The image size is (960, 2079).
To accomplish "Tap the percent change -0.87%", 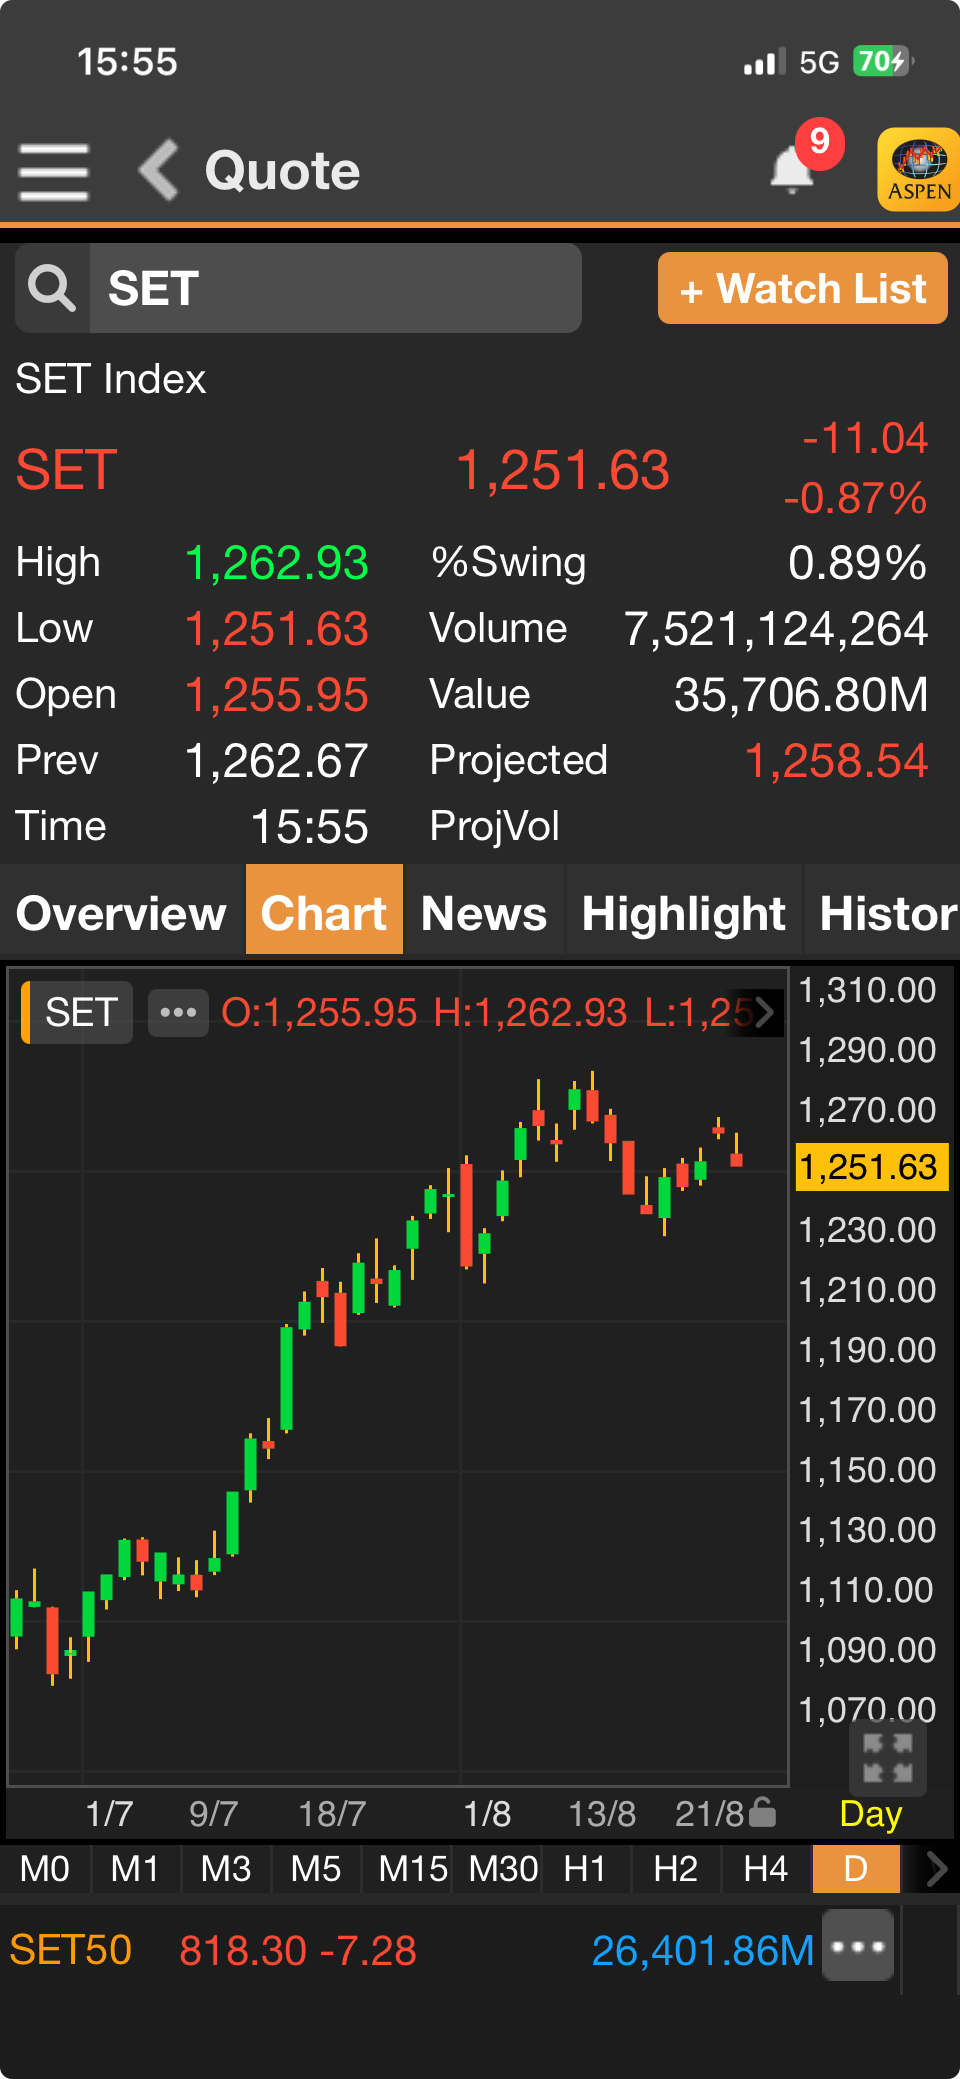I will [855, 498].
